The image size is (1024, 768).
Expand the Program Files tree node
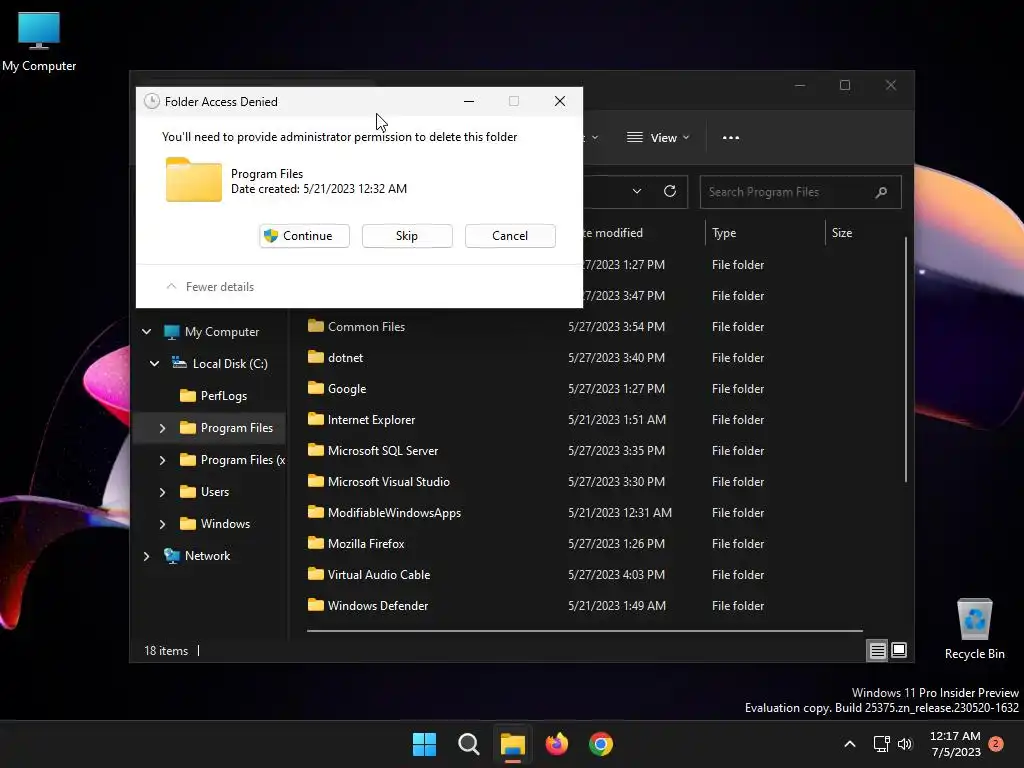pos(163,428)
